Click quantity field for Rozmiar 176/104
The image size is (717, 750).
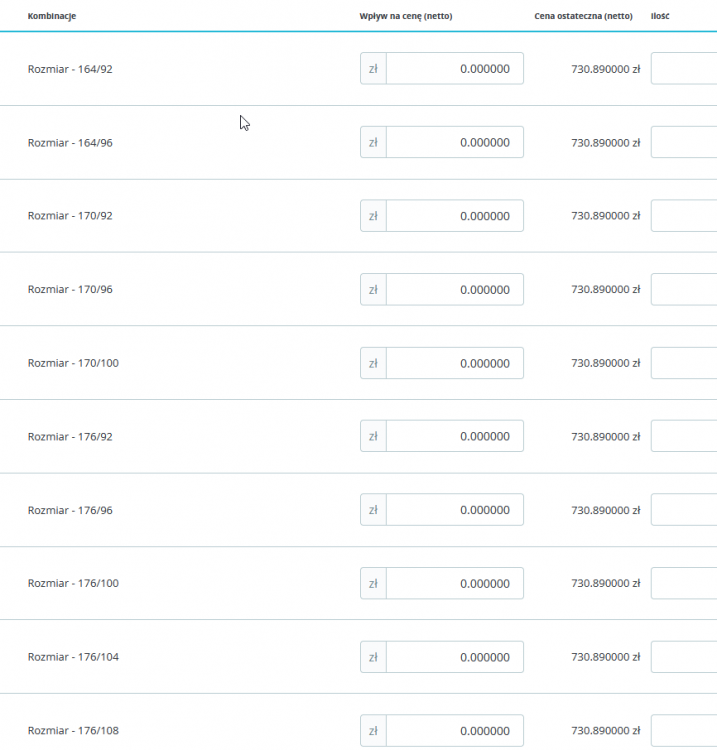point(684,657)
